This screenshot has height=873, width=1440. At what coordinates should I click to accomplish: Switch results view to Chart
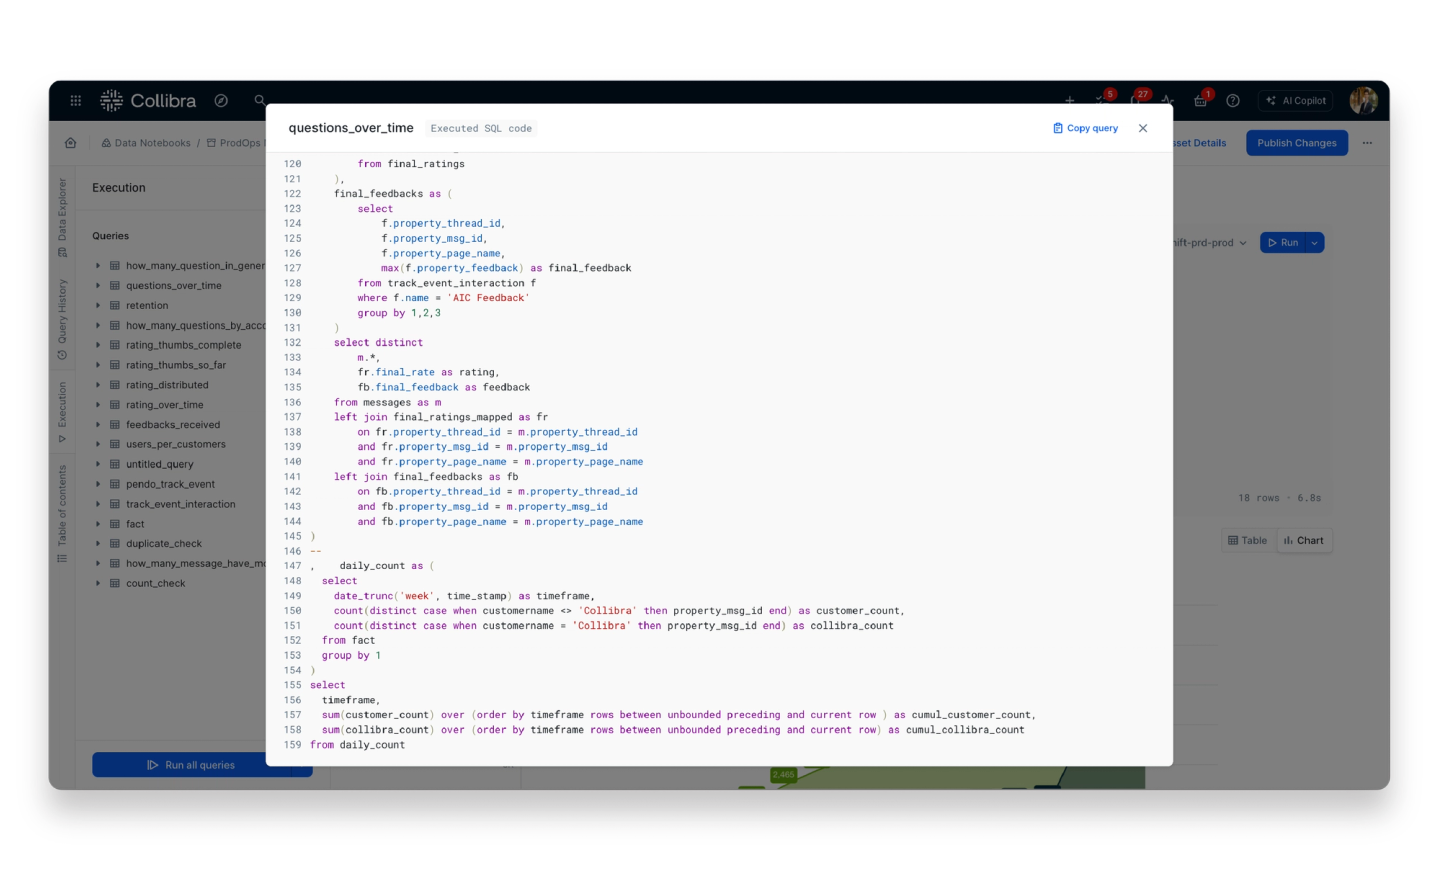pos(1304,541)
